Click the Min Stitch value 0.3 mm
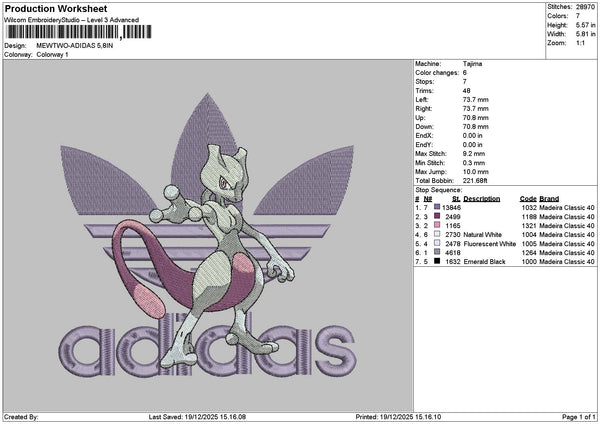This screenshot has width=600, height=424. pyautogui.click(x=474, y=163)
